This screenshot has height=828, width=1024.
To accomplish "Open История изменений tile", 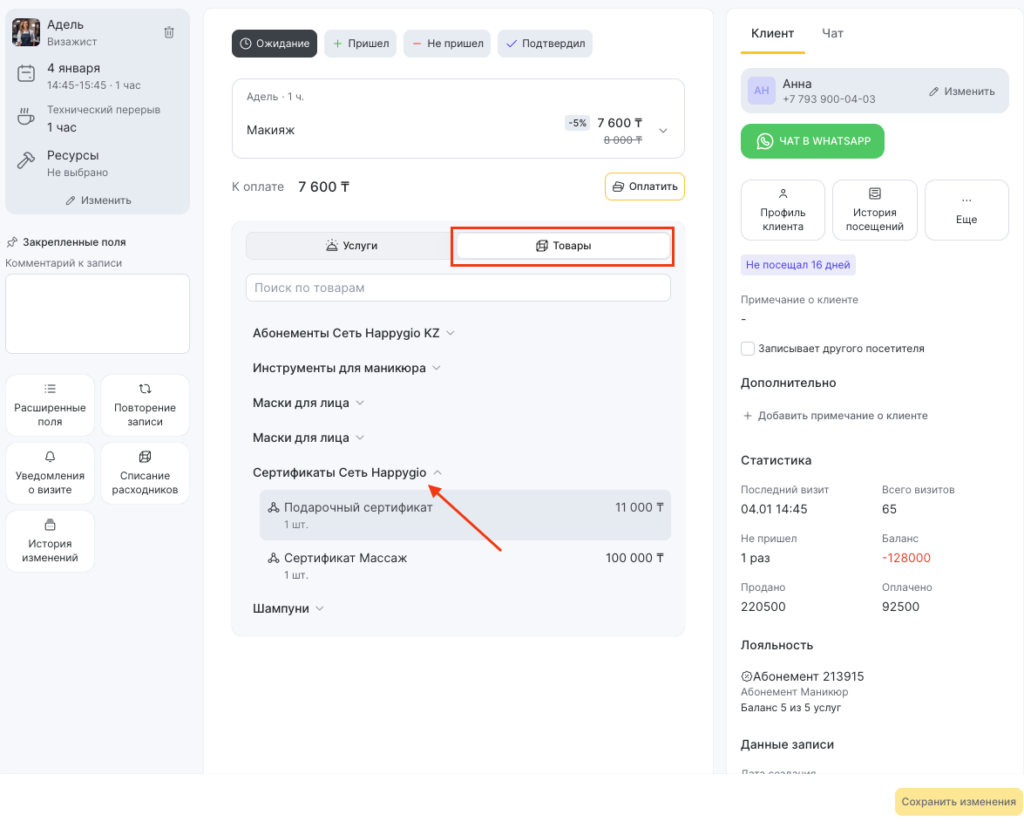I will [50, 541].
